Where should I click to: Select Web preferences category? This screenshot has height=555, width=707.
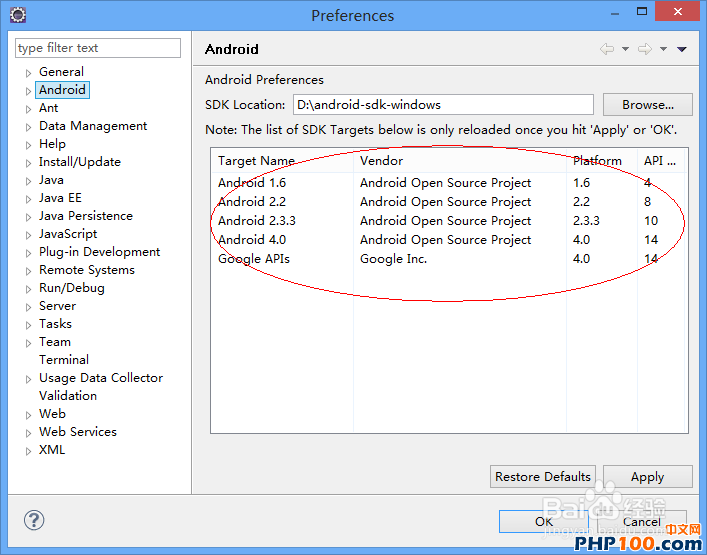tap(52, 414)
